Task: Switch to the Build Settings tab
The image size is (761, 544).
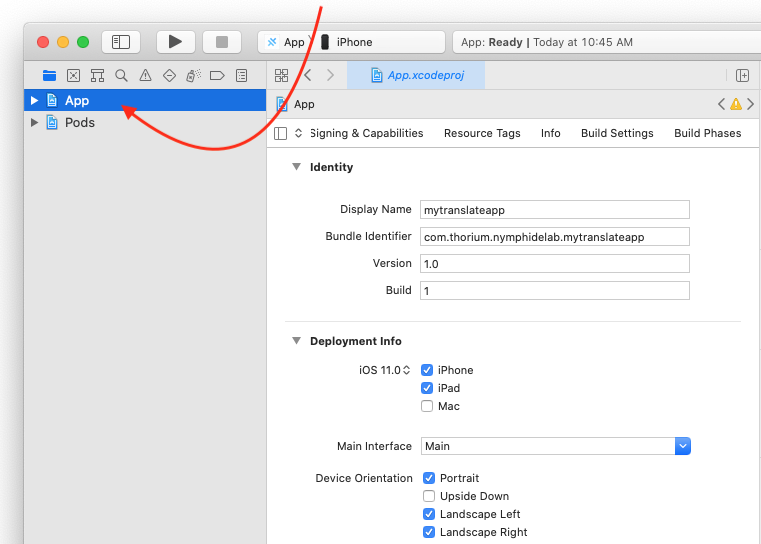Action: (617, 133)
